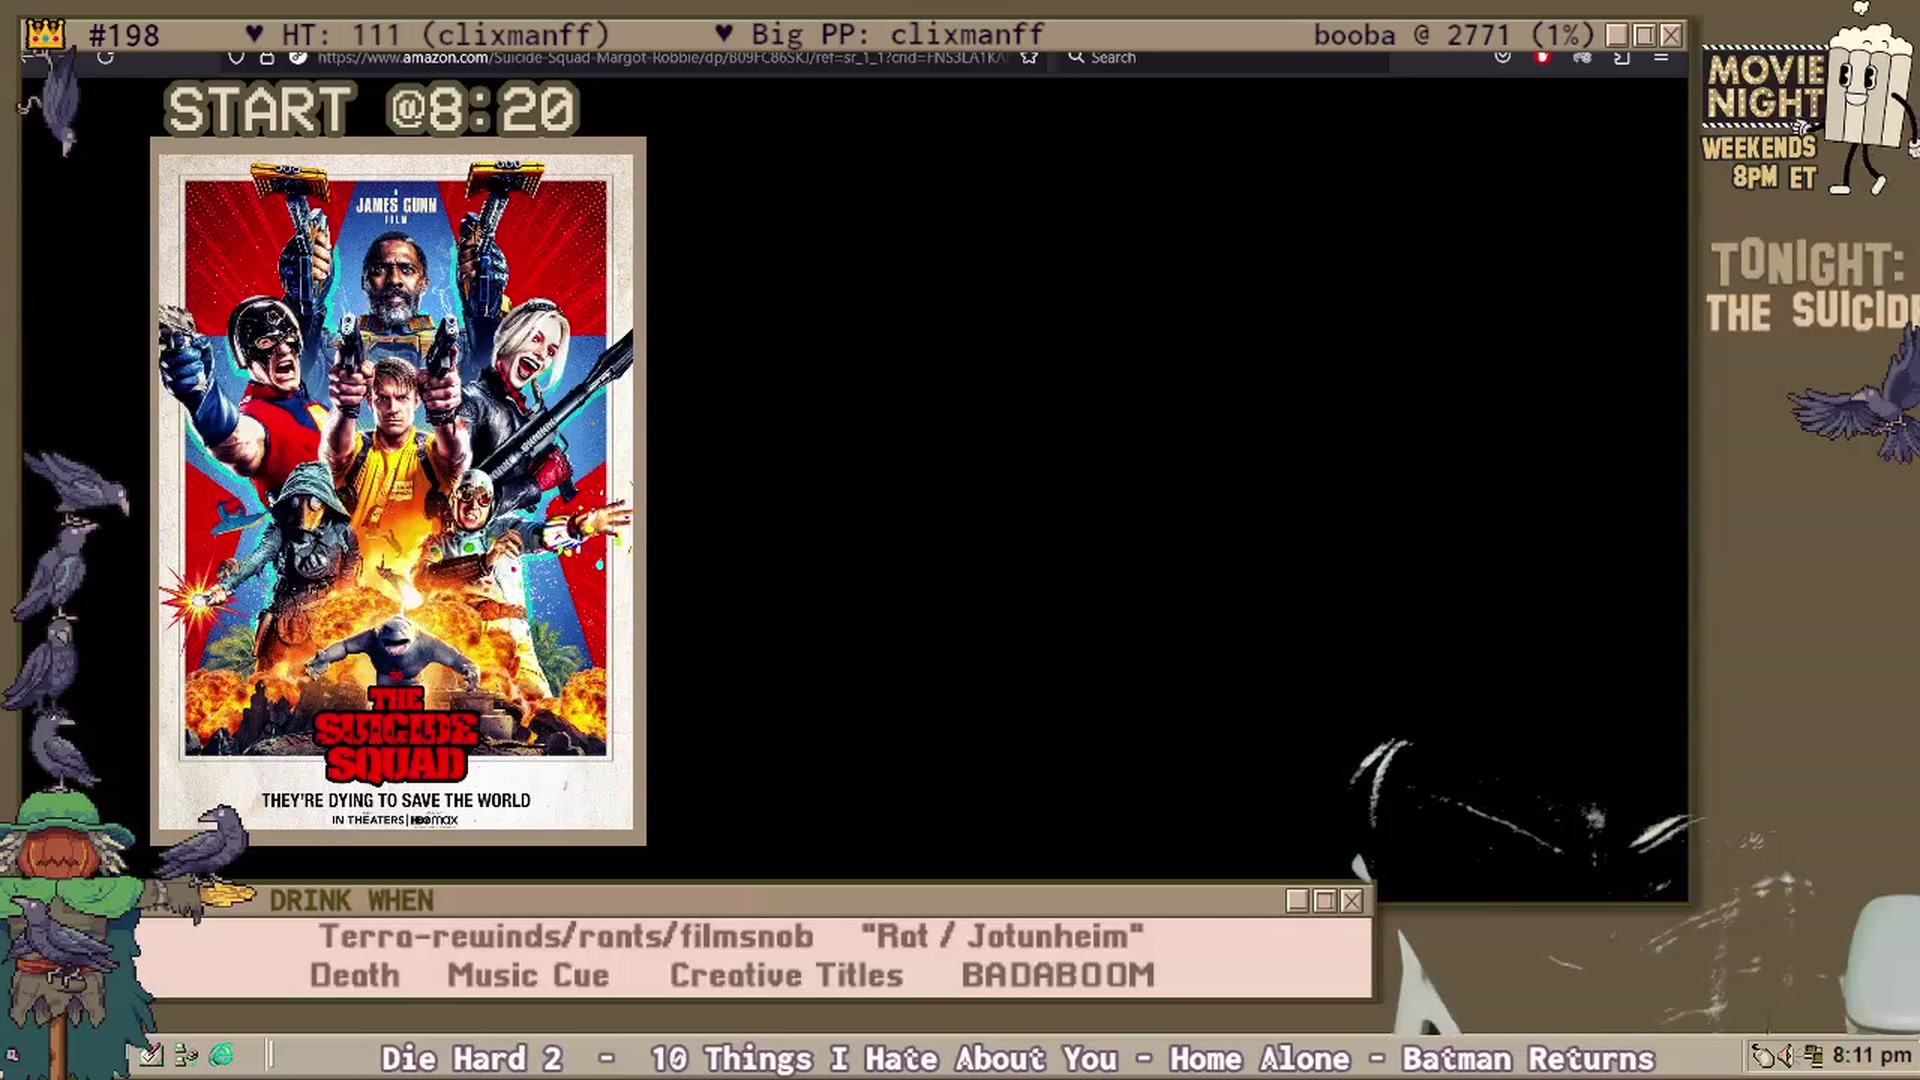Click the 'Creative Titles' drink rule
The image size is (1920, 1080).
pyautogui.click(x=787, y=975)
